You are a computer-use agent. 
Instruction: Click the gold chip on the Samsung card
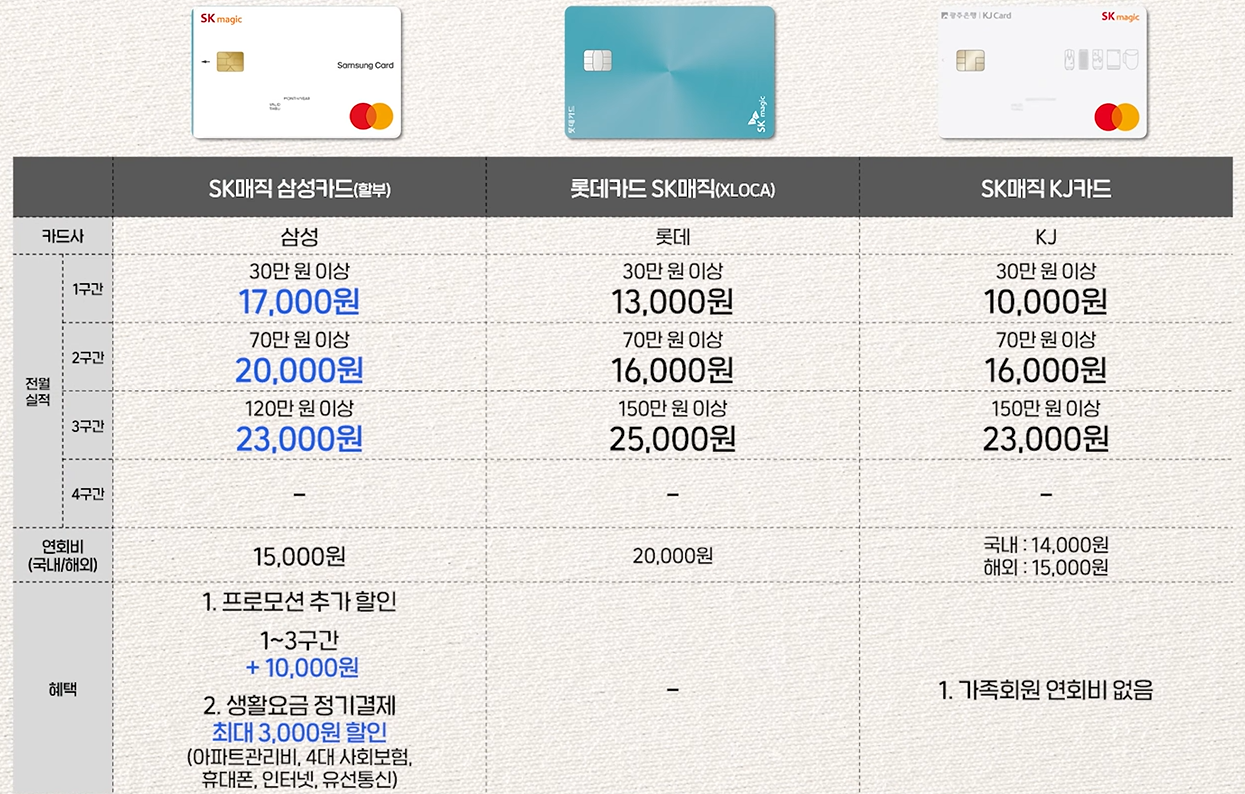click(230, 62)
